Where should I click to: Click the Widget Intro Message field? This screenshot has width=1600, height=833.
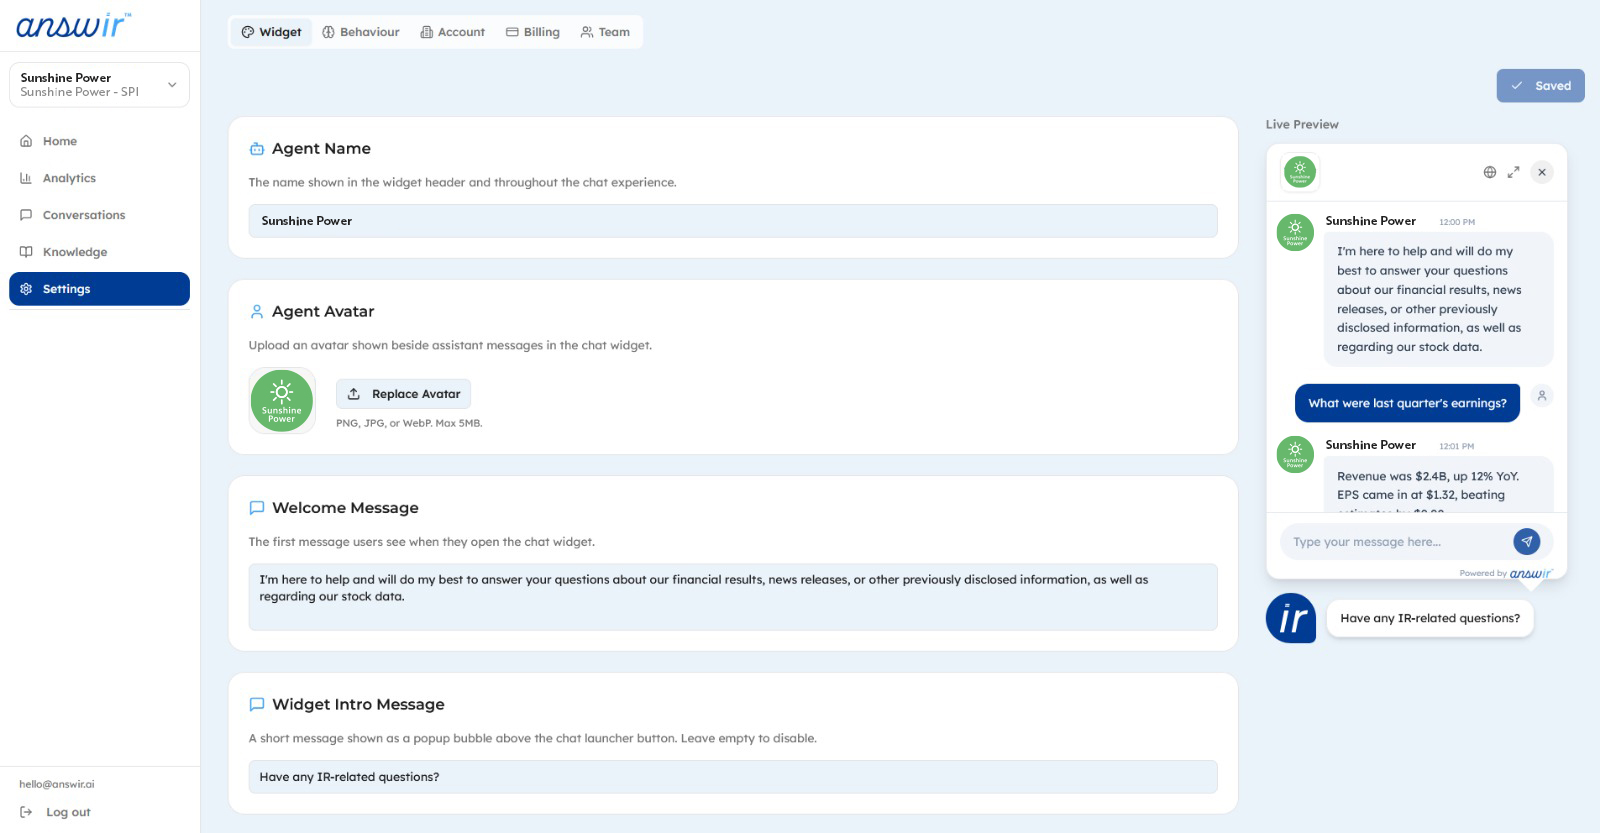click(732, 777)
